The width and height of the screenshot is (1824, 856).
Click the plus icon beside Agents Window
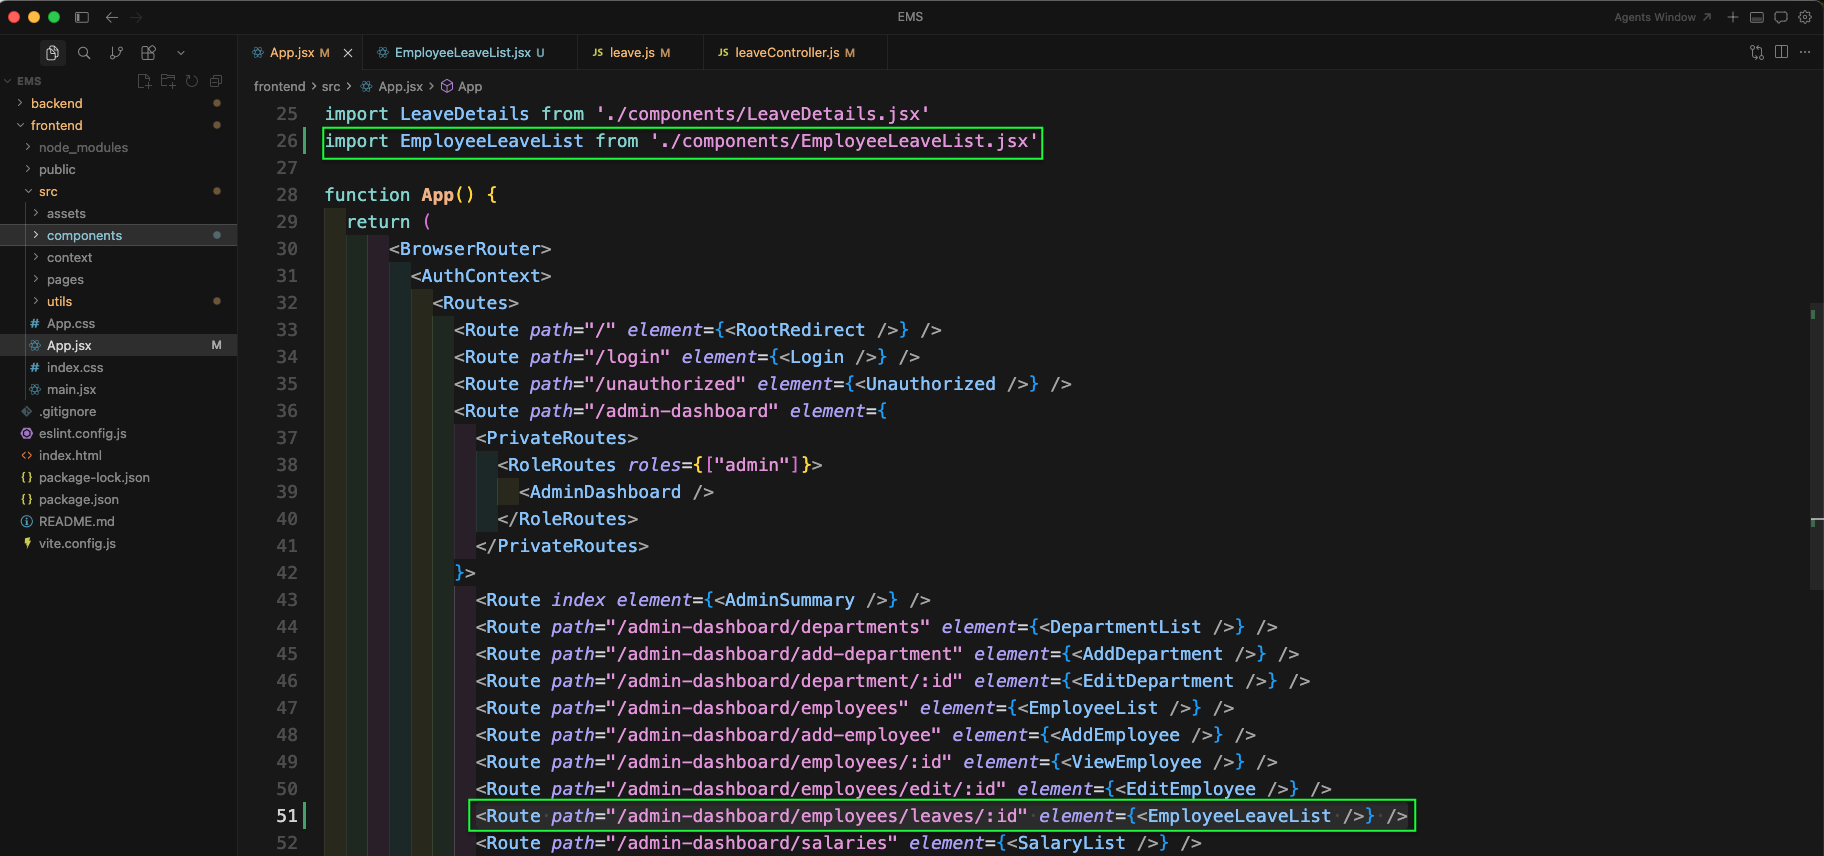pyautogui.click(x=1733, y=17)
